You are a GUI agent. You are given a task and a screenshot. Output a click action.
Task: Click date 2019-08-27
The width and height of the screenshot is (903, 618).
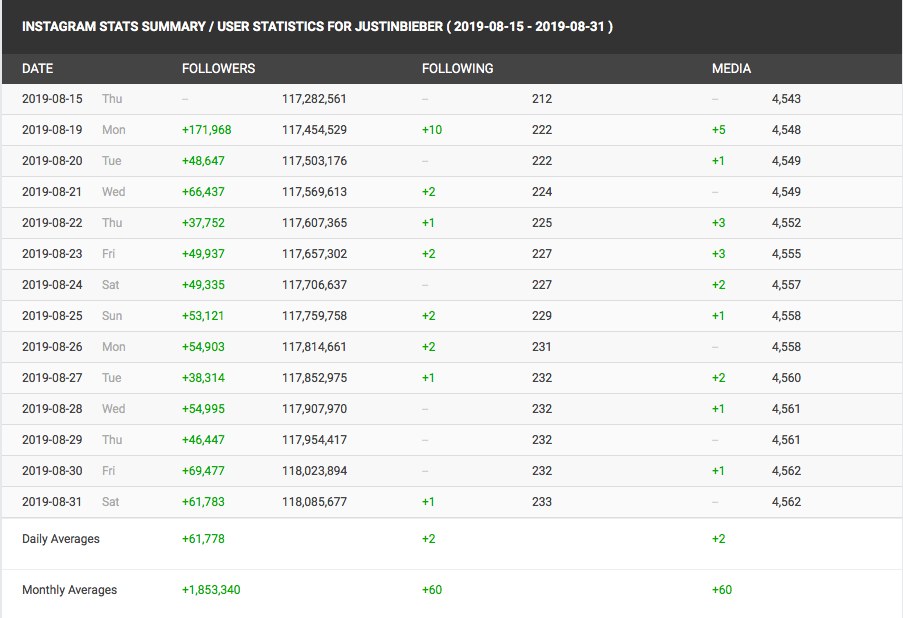[52, 378]
